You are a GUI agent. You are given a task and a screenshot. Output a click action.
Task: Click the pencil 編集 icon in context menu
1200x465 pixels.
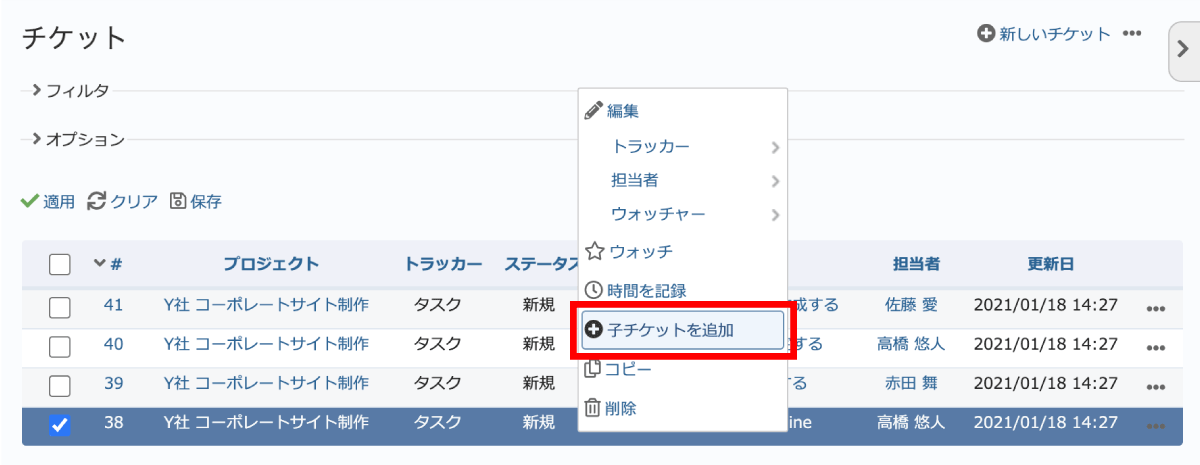coord(593,110)
